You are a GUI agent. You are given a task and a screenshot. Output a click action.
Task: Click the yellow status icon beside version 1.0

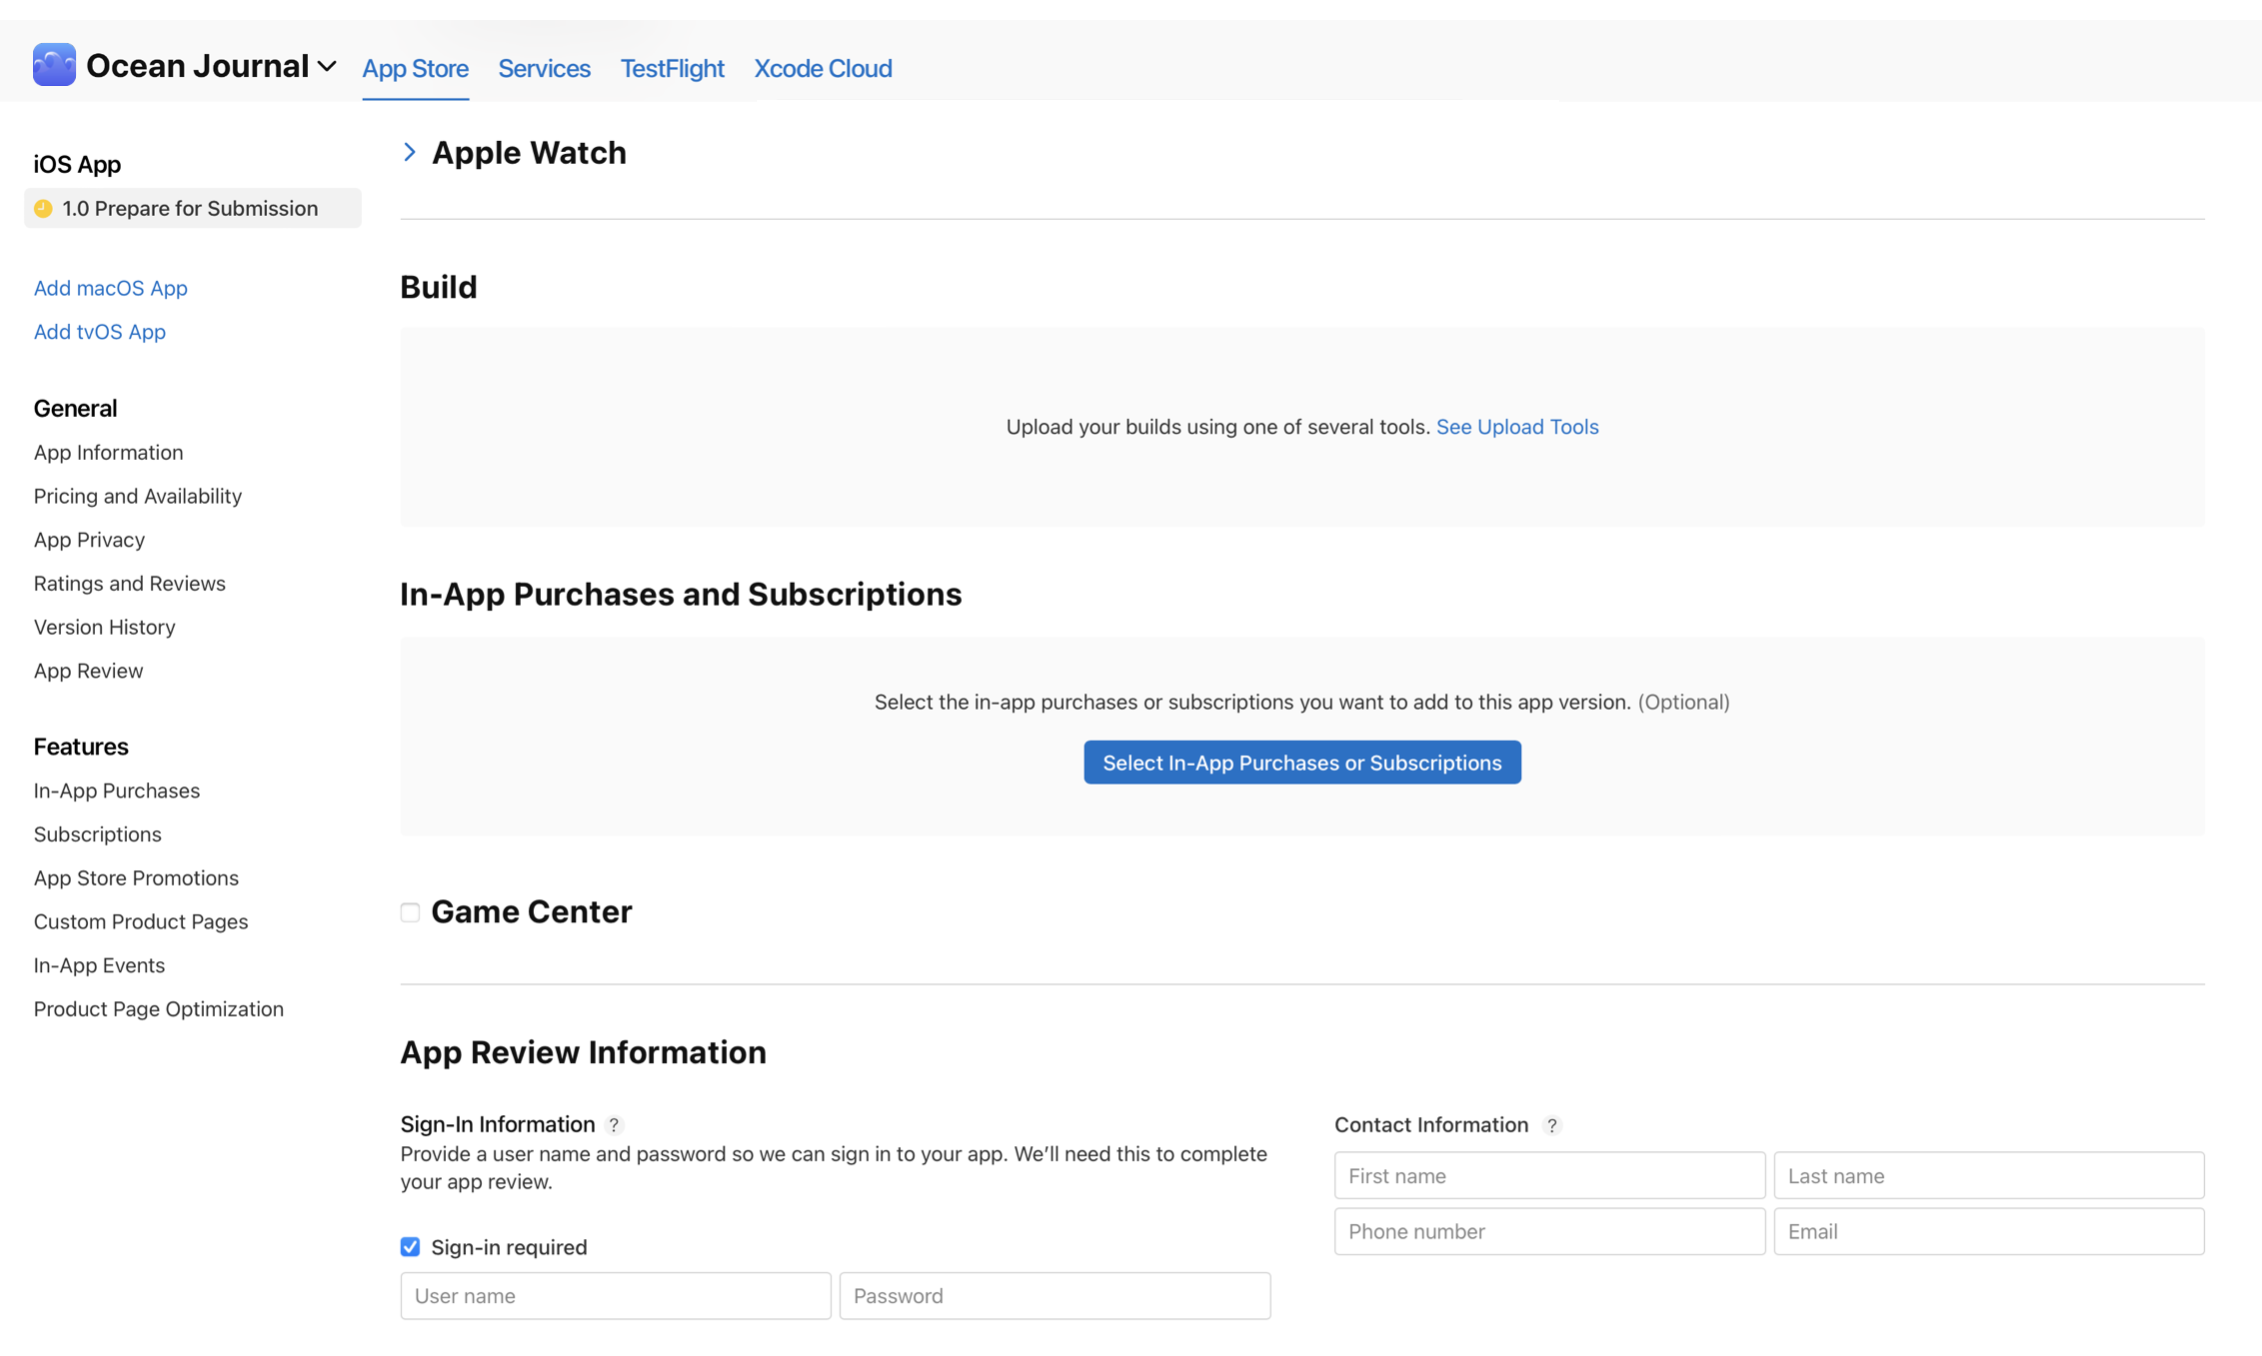(43, 208)
